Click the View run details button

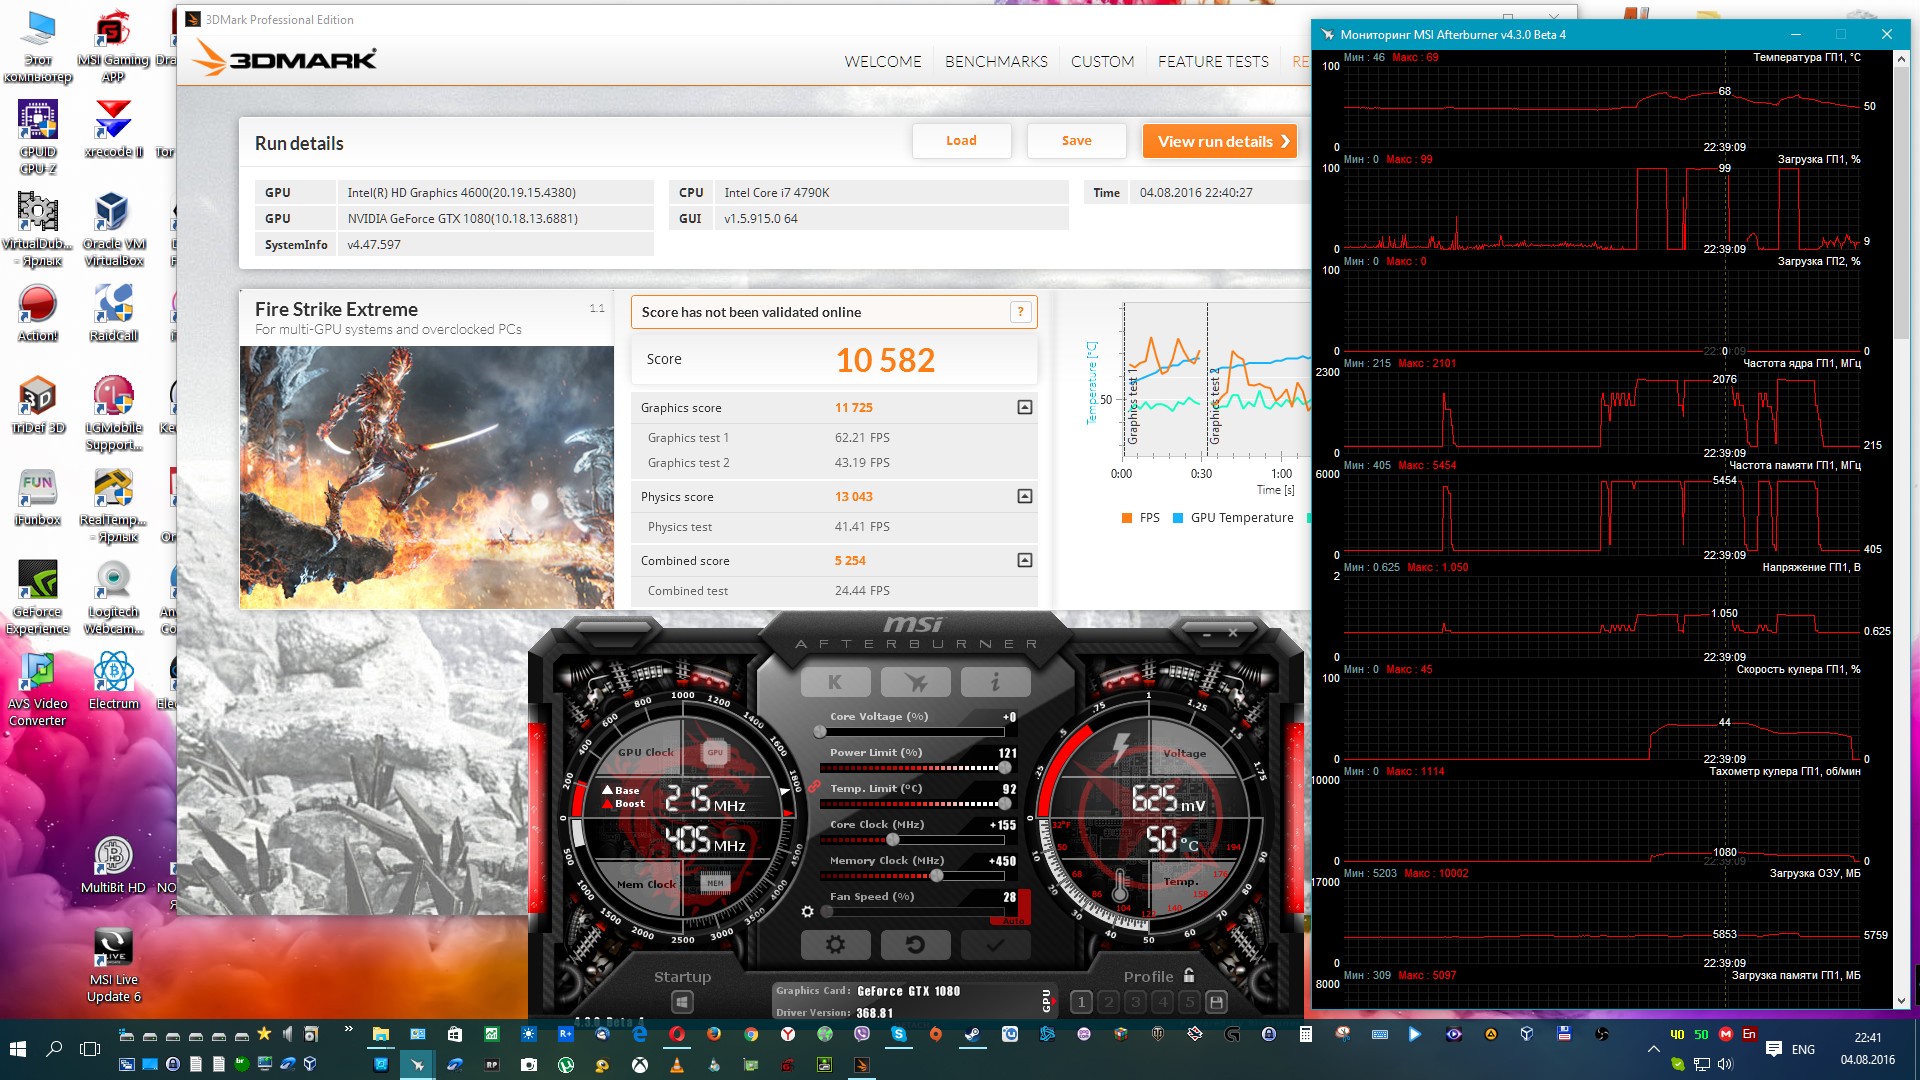pos(1220,141)
